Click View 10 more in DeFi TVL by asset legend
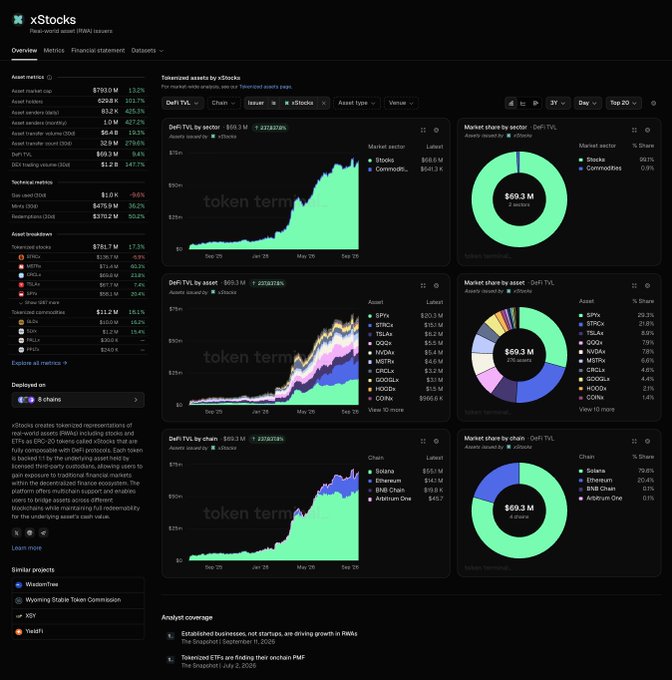672x680 pixels. point(386,410)
